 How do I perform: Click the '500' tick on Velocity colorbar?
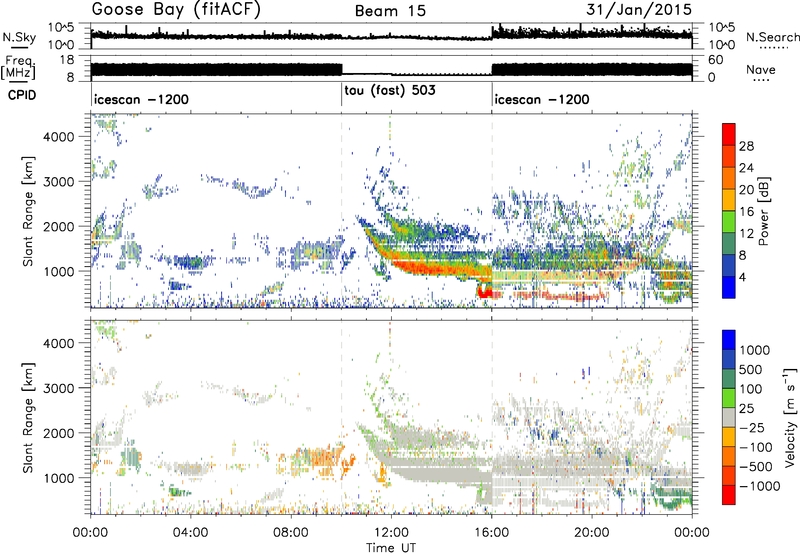pos(751,369)
